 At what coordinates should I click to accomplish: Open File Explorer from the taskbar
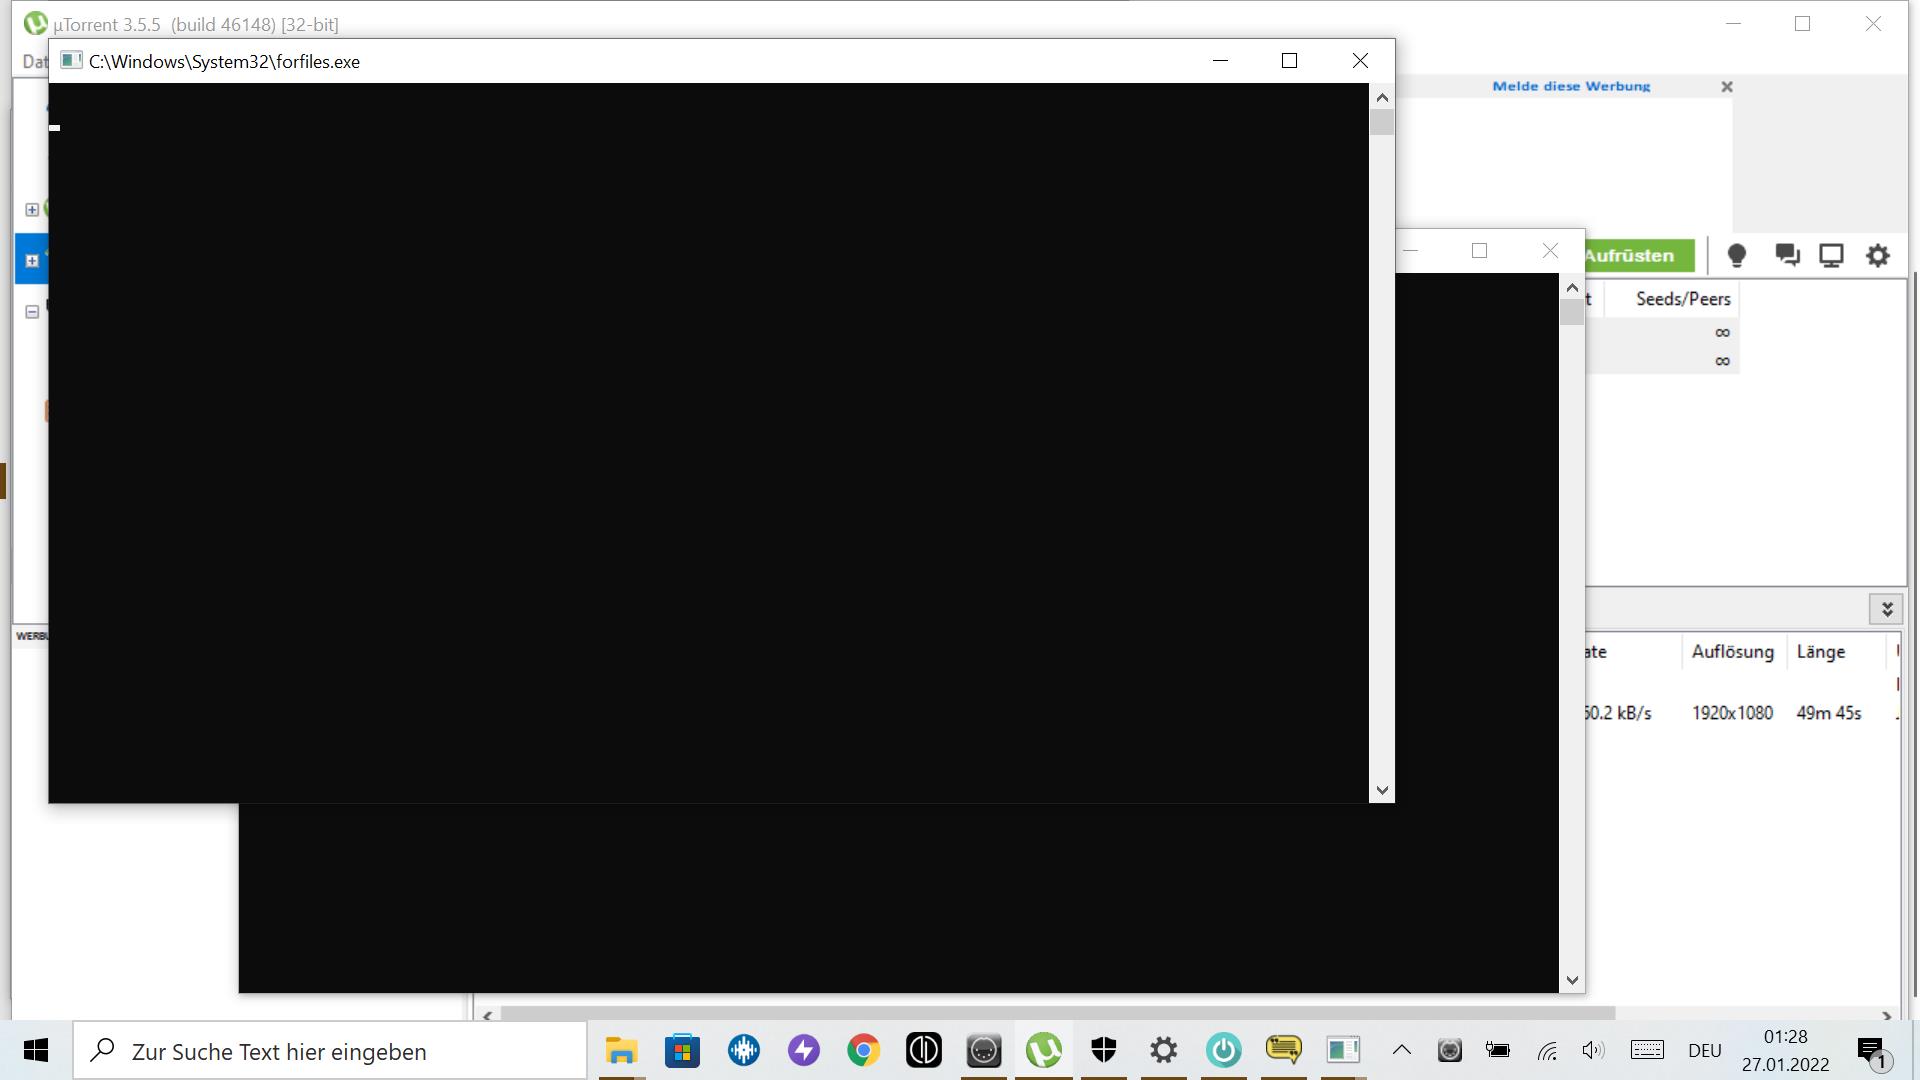[621, 1050]
